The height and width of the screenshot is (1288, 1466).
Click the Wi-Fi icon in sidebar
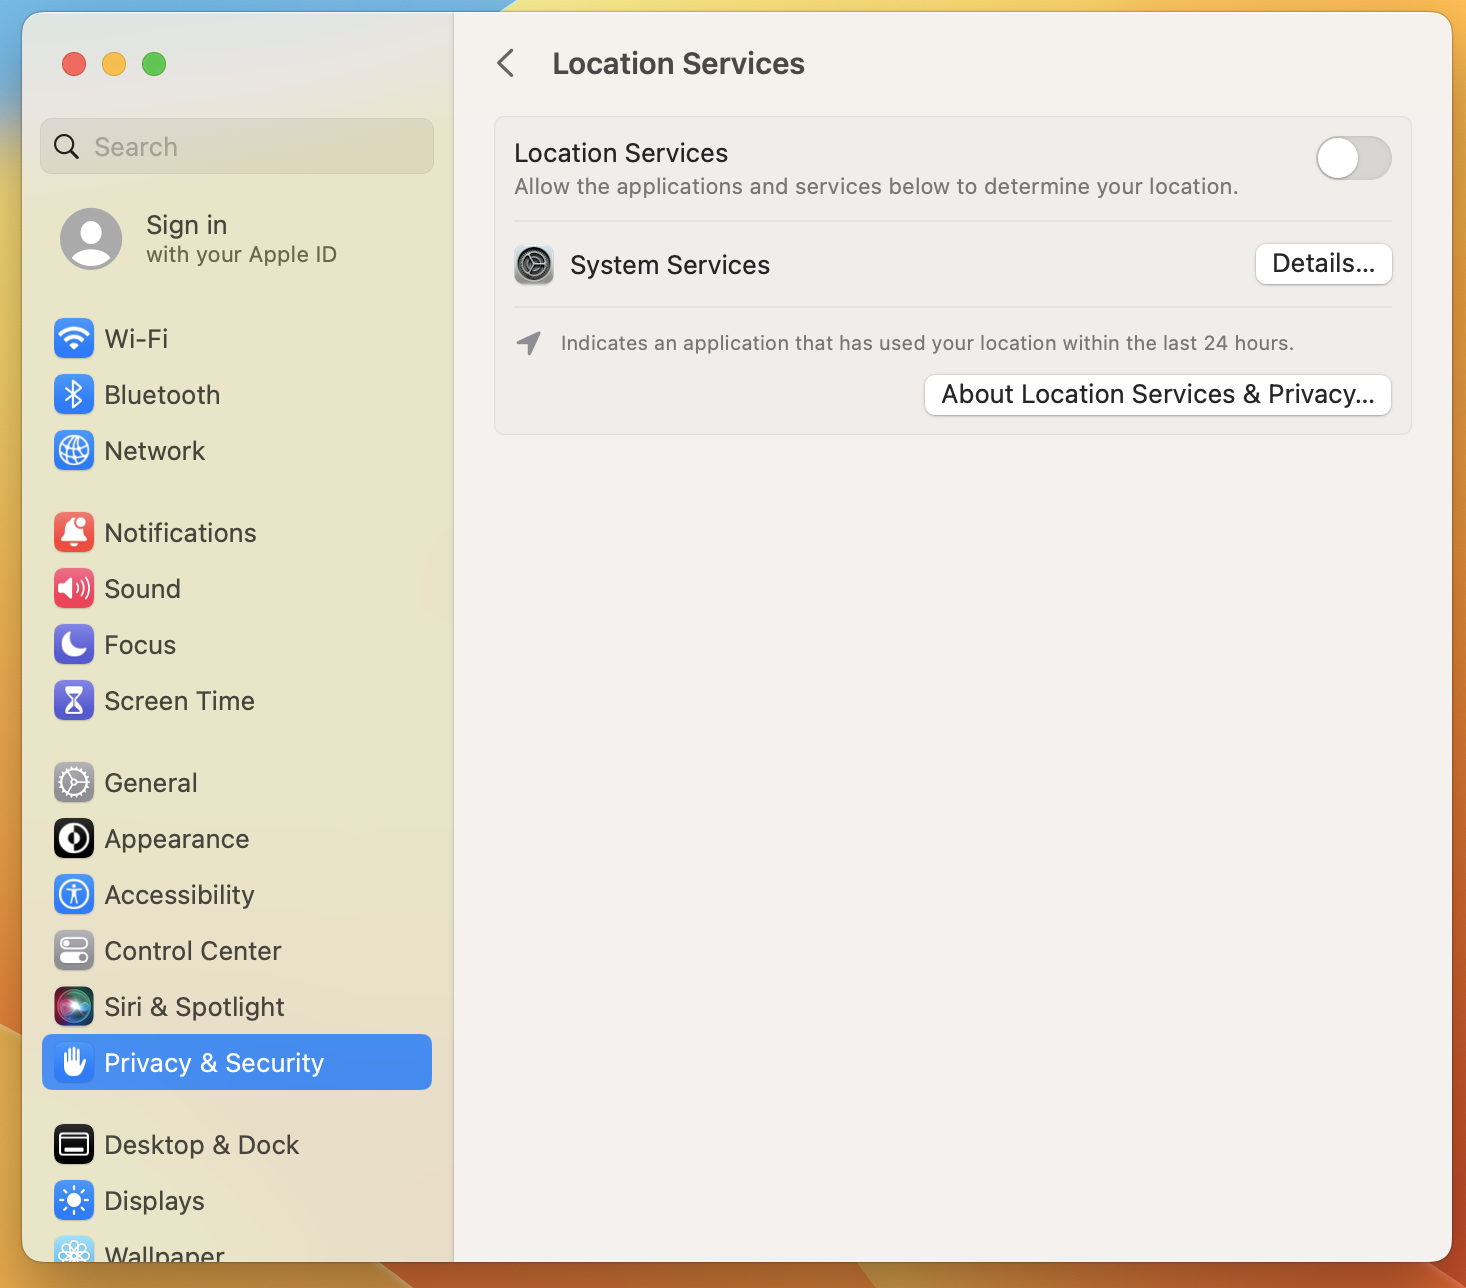[x=74, y=339]
